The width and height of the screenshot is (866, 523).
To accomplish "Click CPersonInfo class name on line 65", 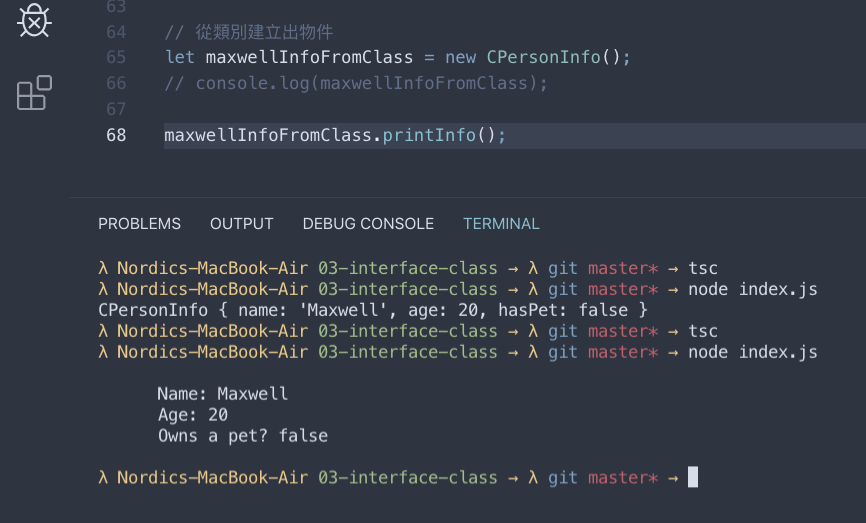I will 543,57.
